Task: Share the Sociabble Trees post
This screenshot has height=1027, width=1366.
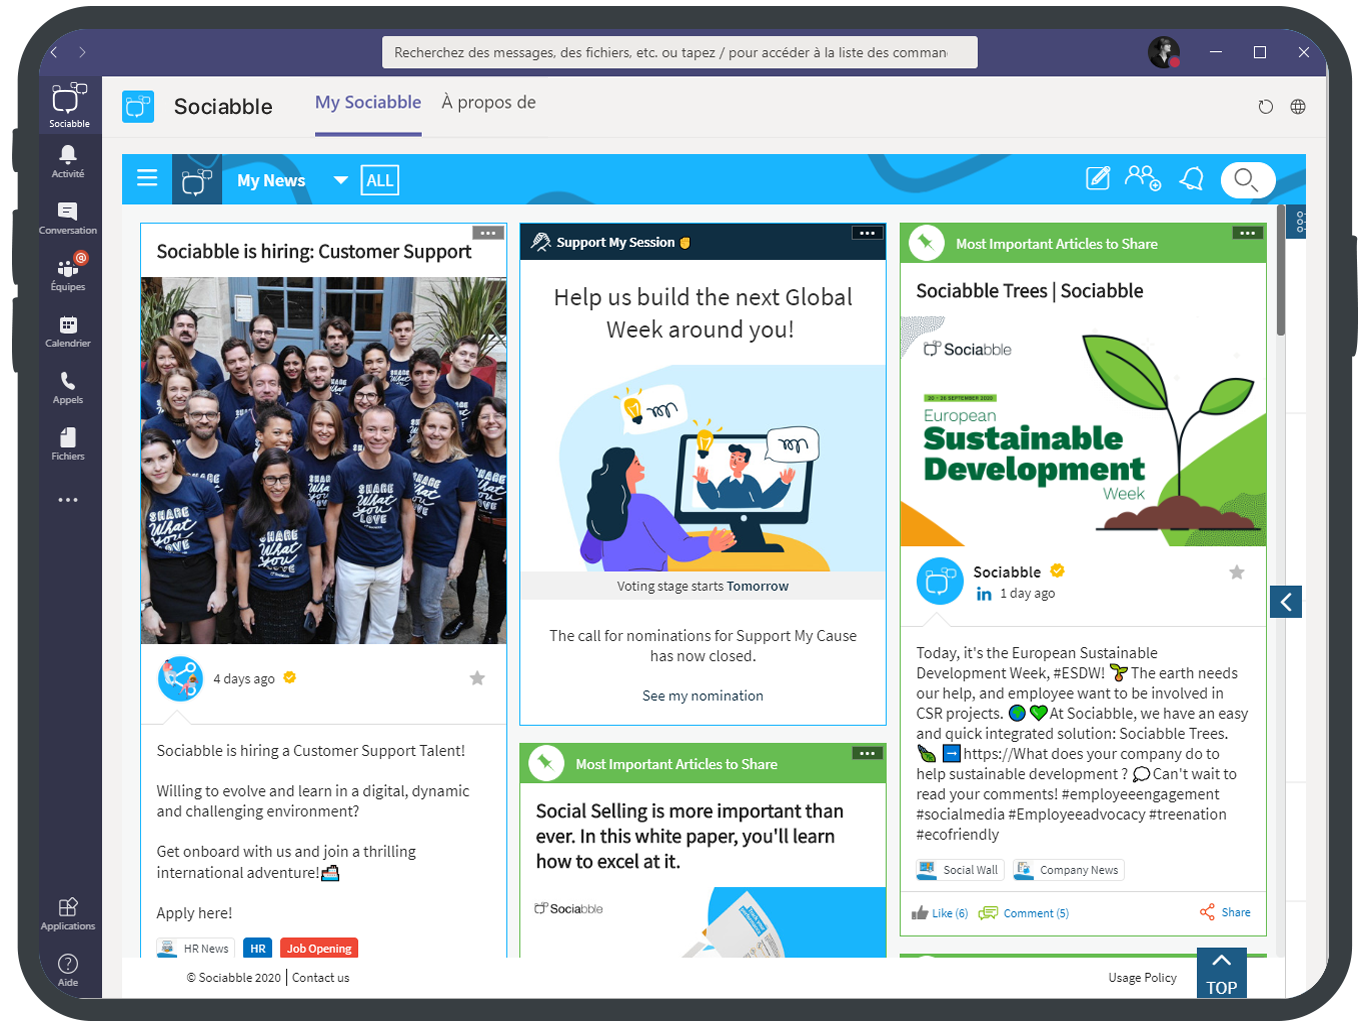Action: [x=1225, y=912]
